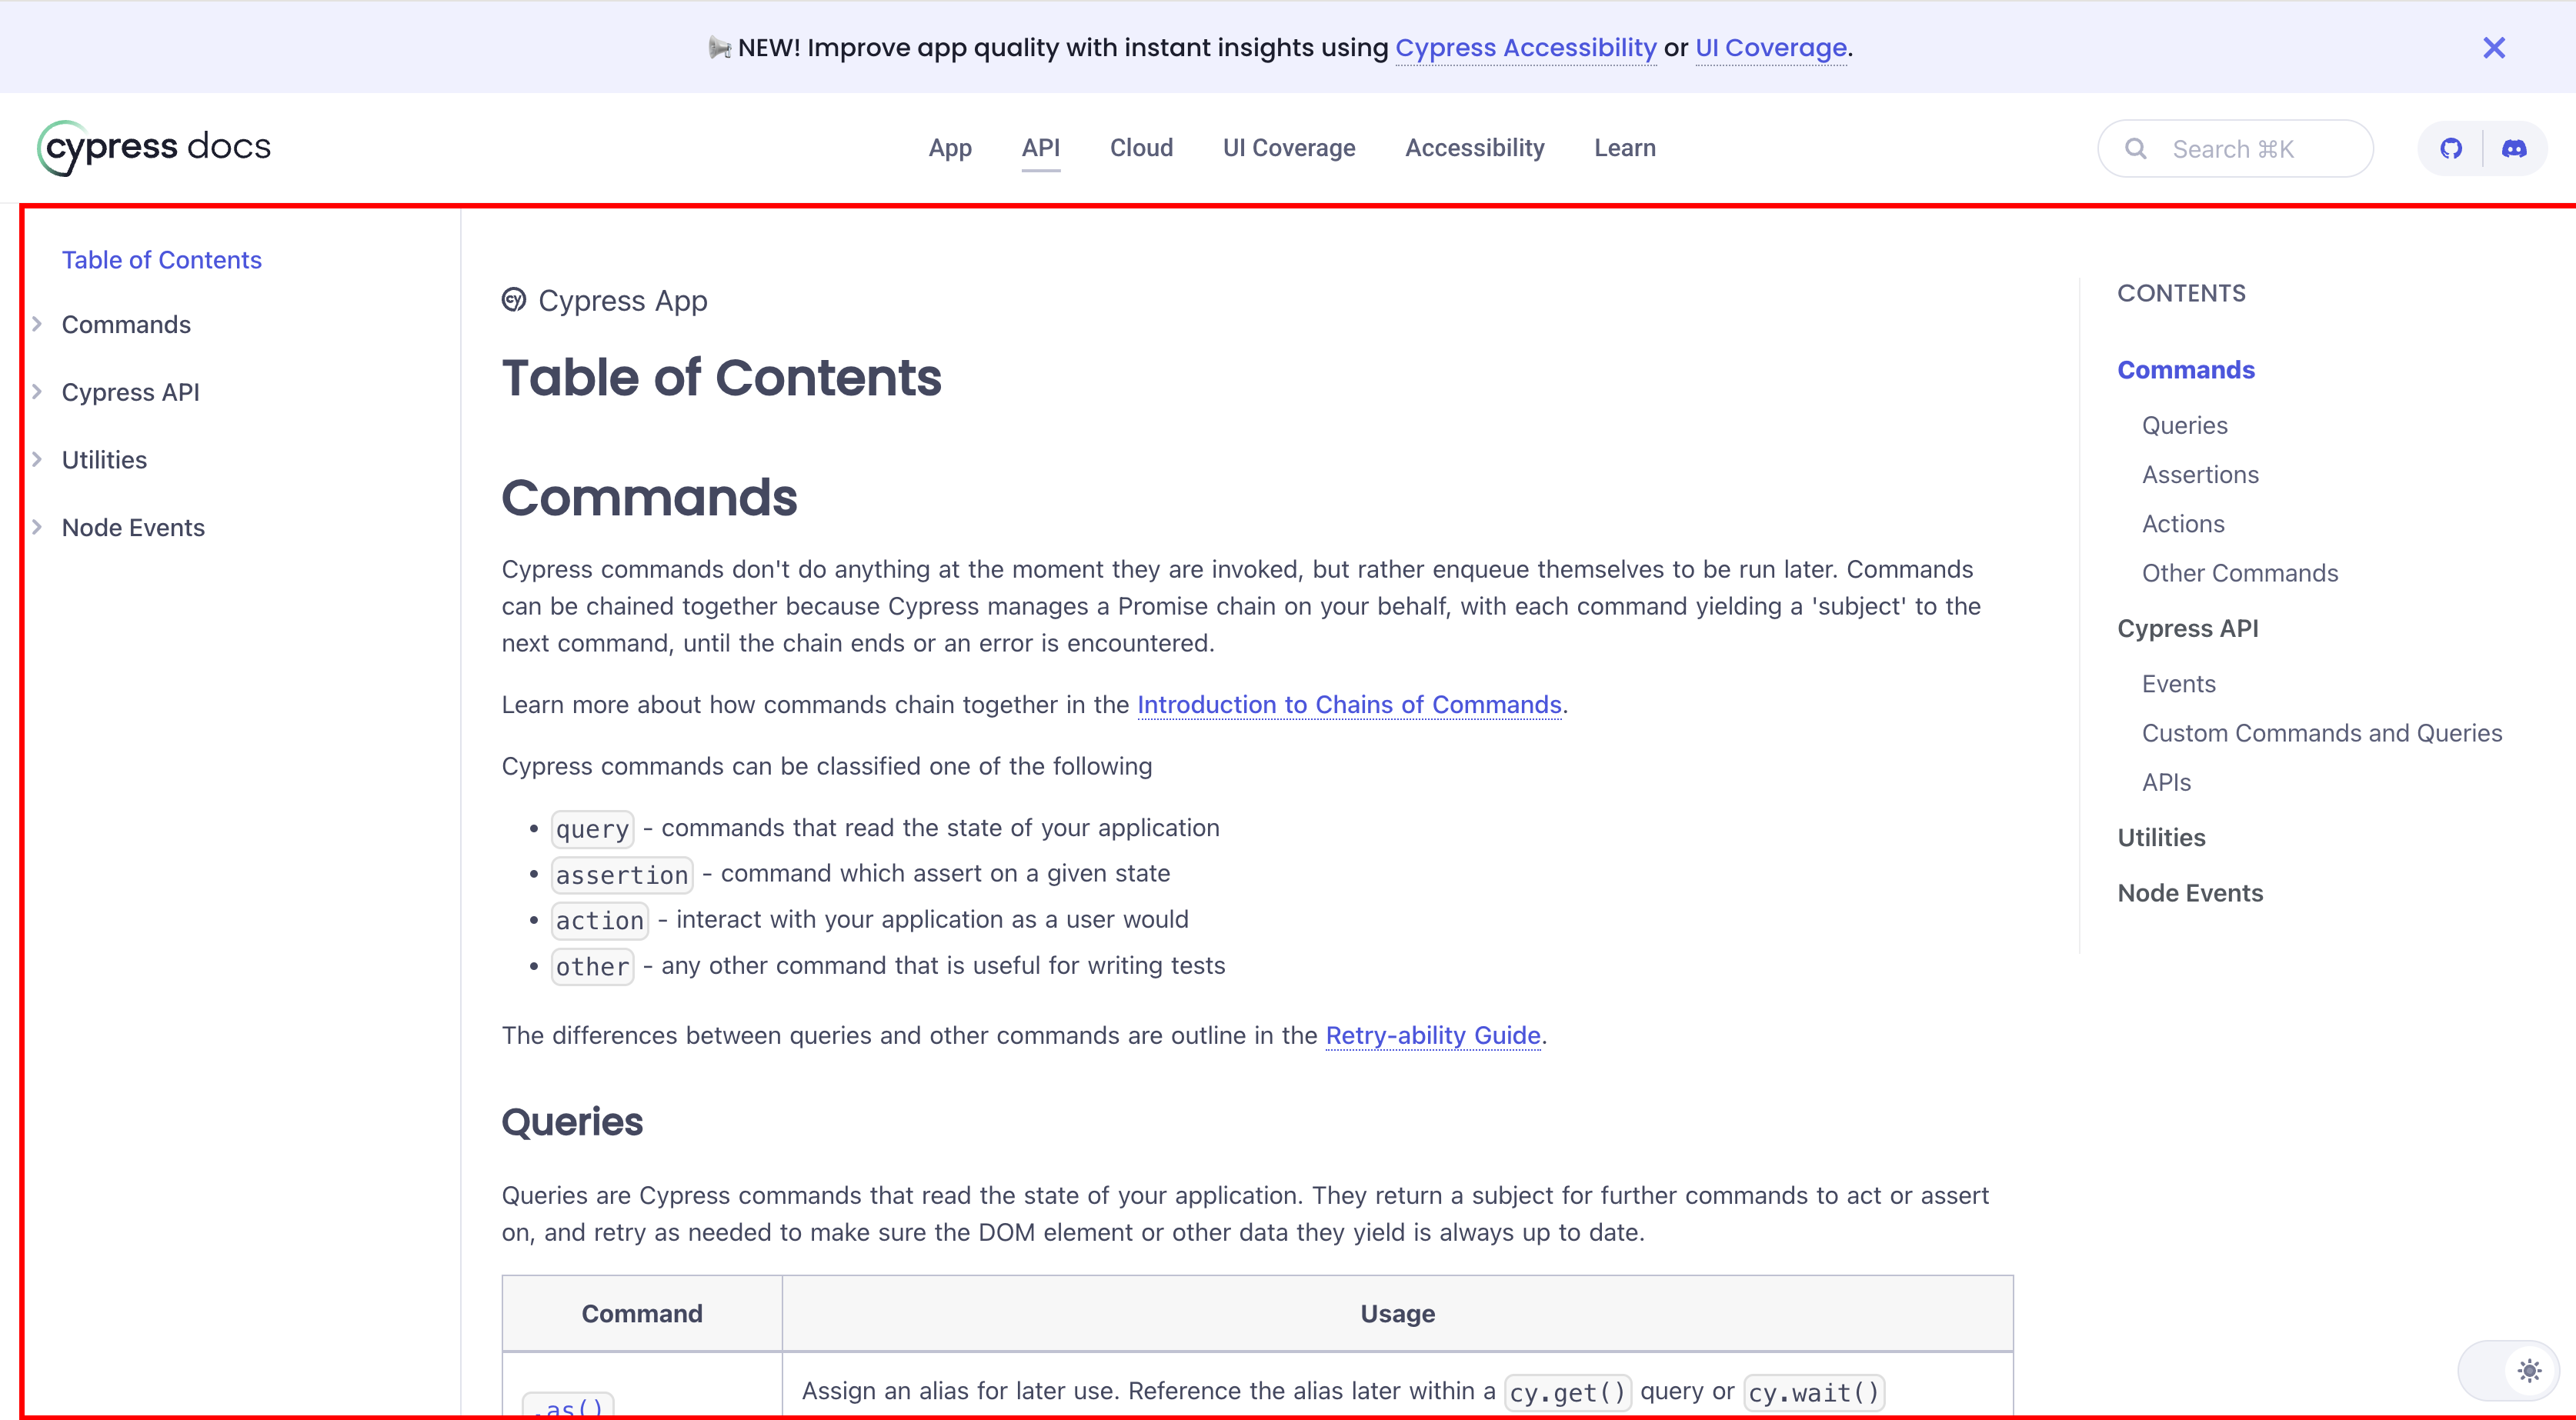Open the Cypress Accessibility banner link
Screen dimensions: 2576x1420
coord(1526,48)
